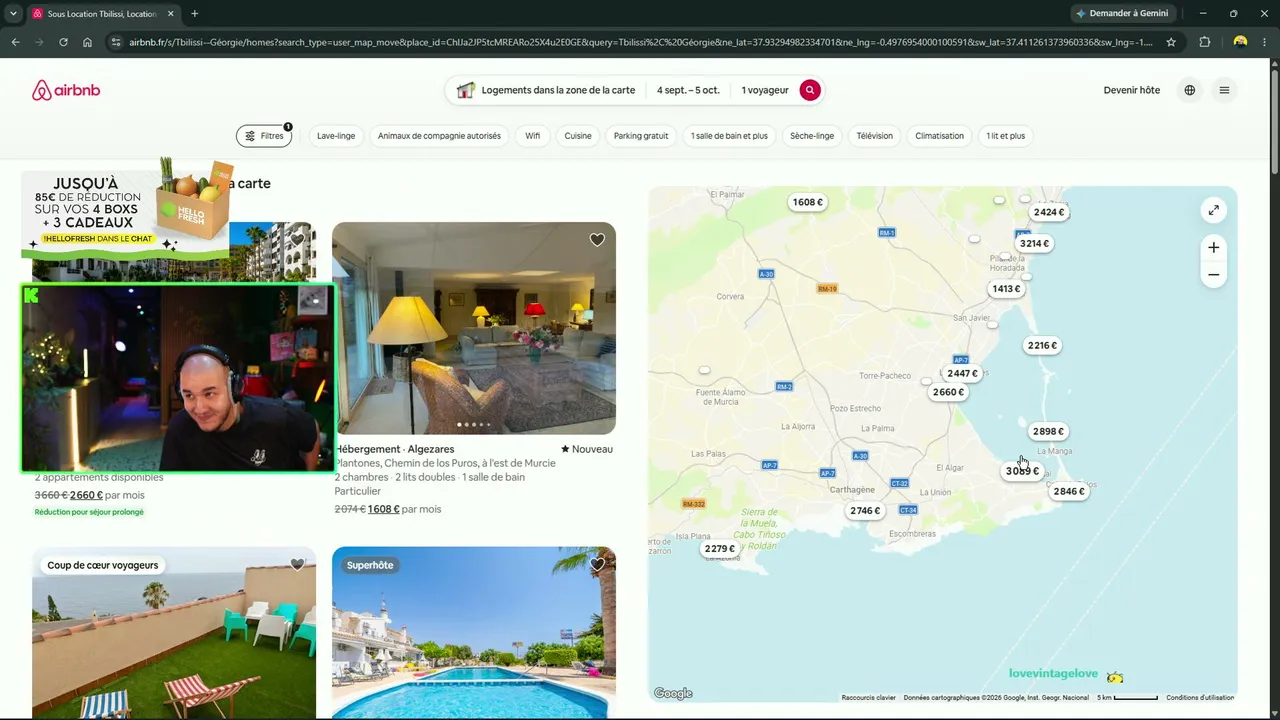
Task: Click the red search magnifier button
Action: pyautogui.click(x=810, y=90)
